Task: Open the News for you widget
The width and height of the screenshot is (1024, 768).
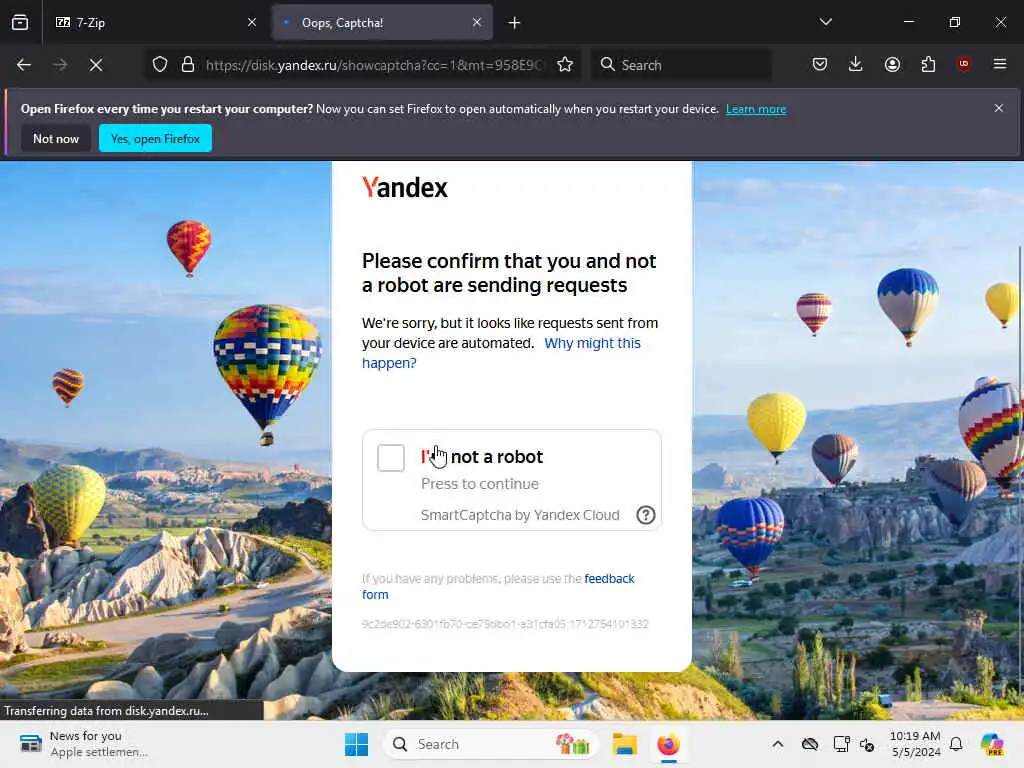Action: (x=84, y=744)
